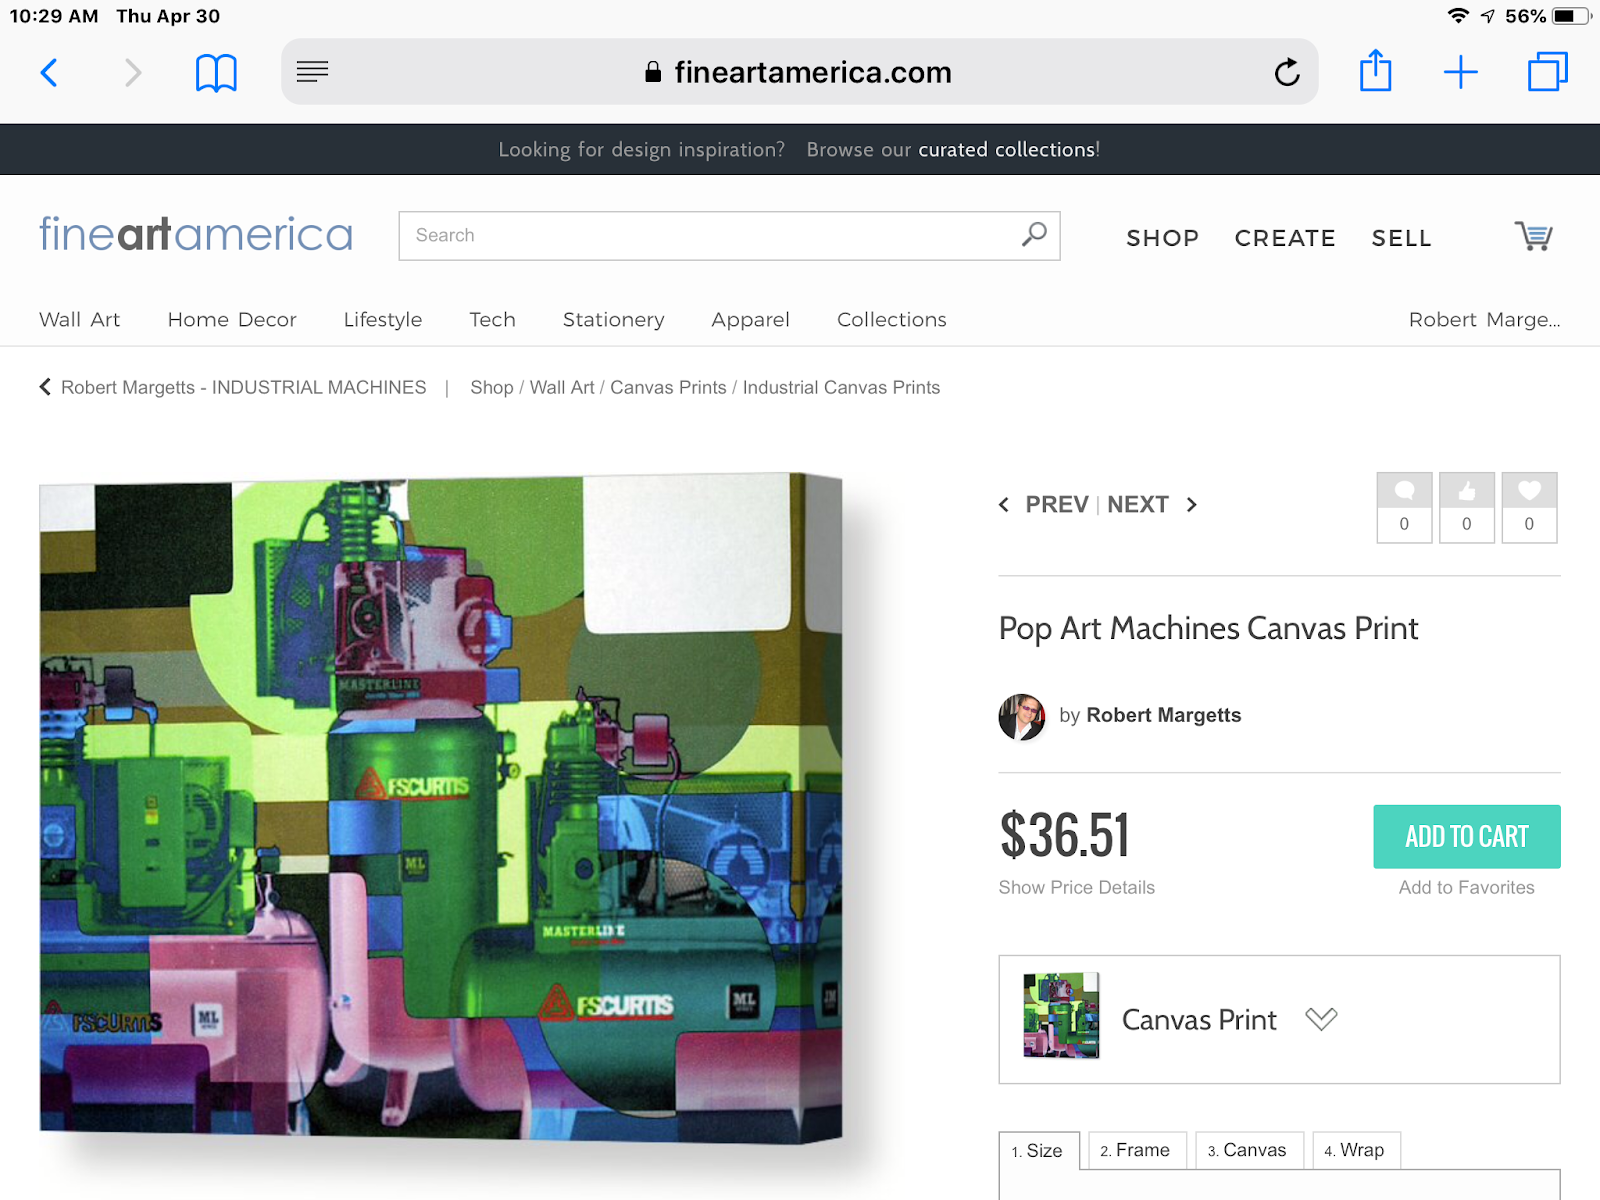Image resolution: width=1600 pixels, height=1200 pixels.
Task: Click Add to Favorites
Action: [x=1466, y=887]
